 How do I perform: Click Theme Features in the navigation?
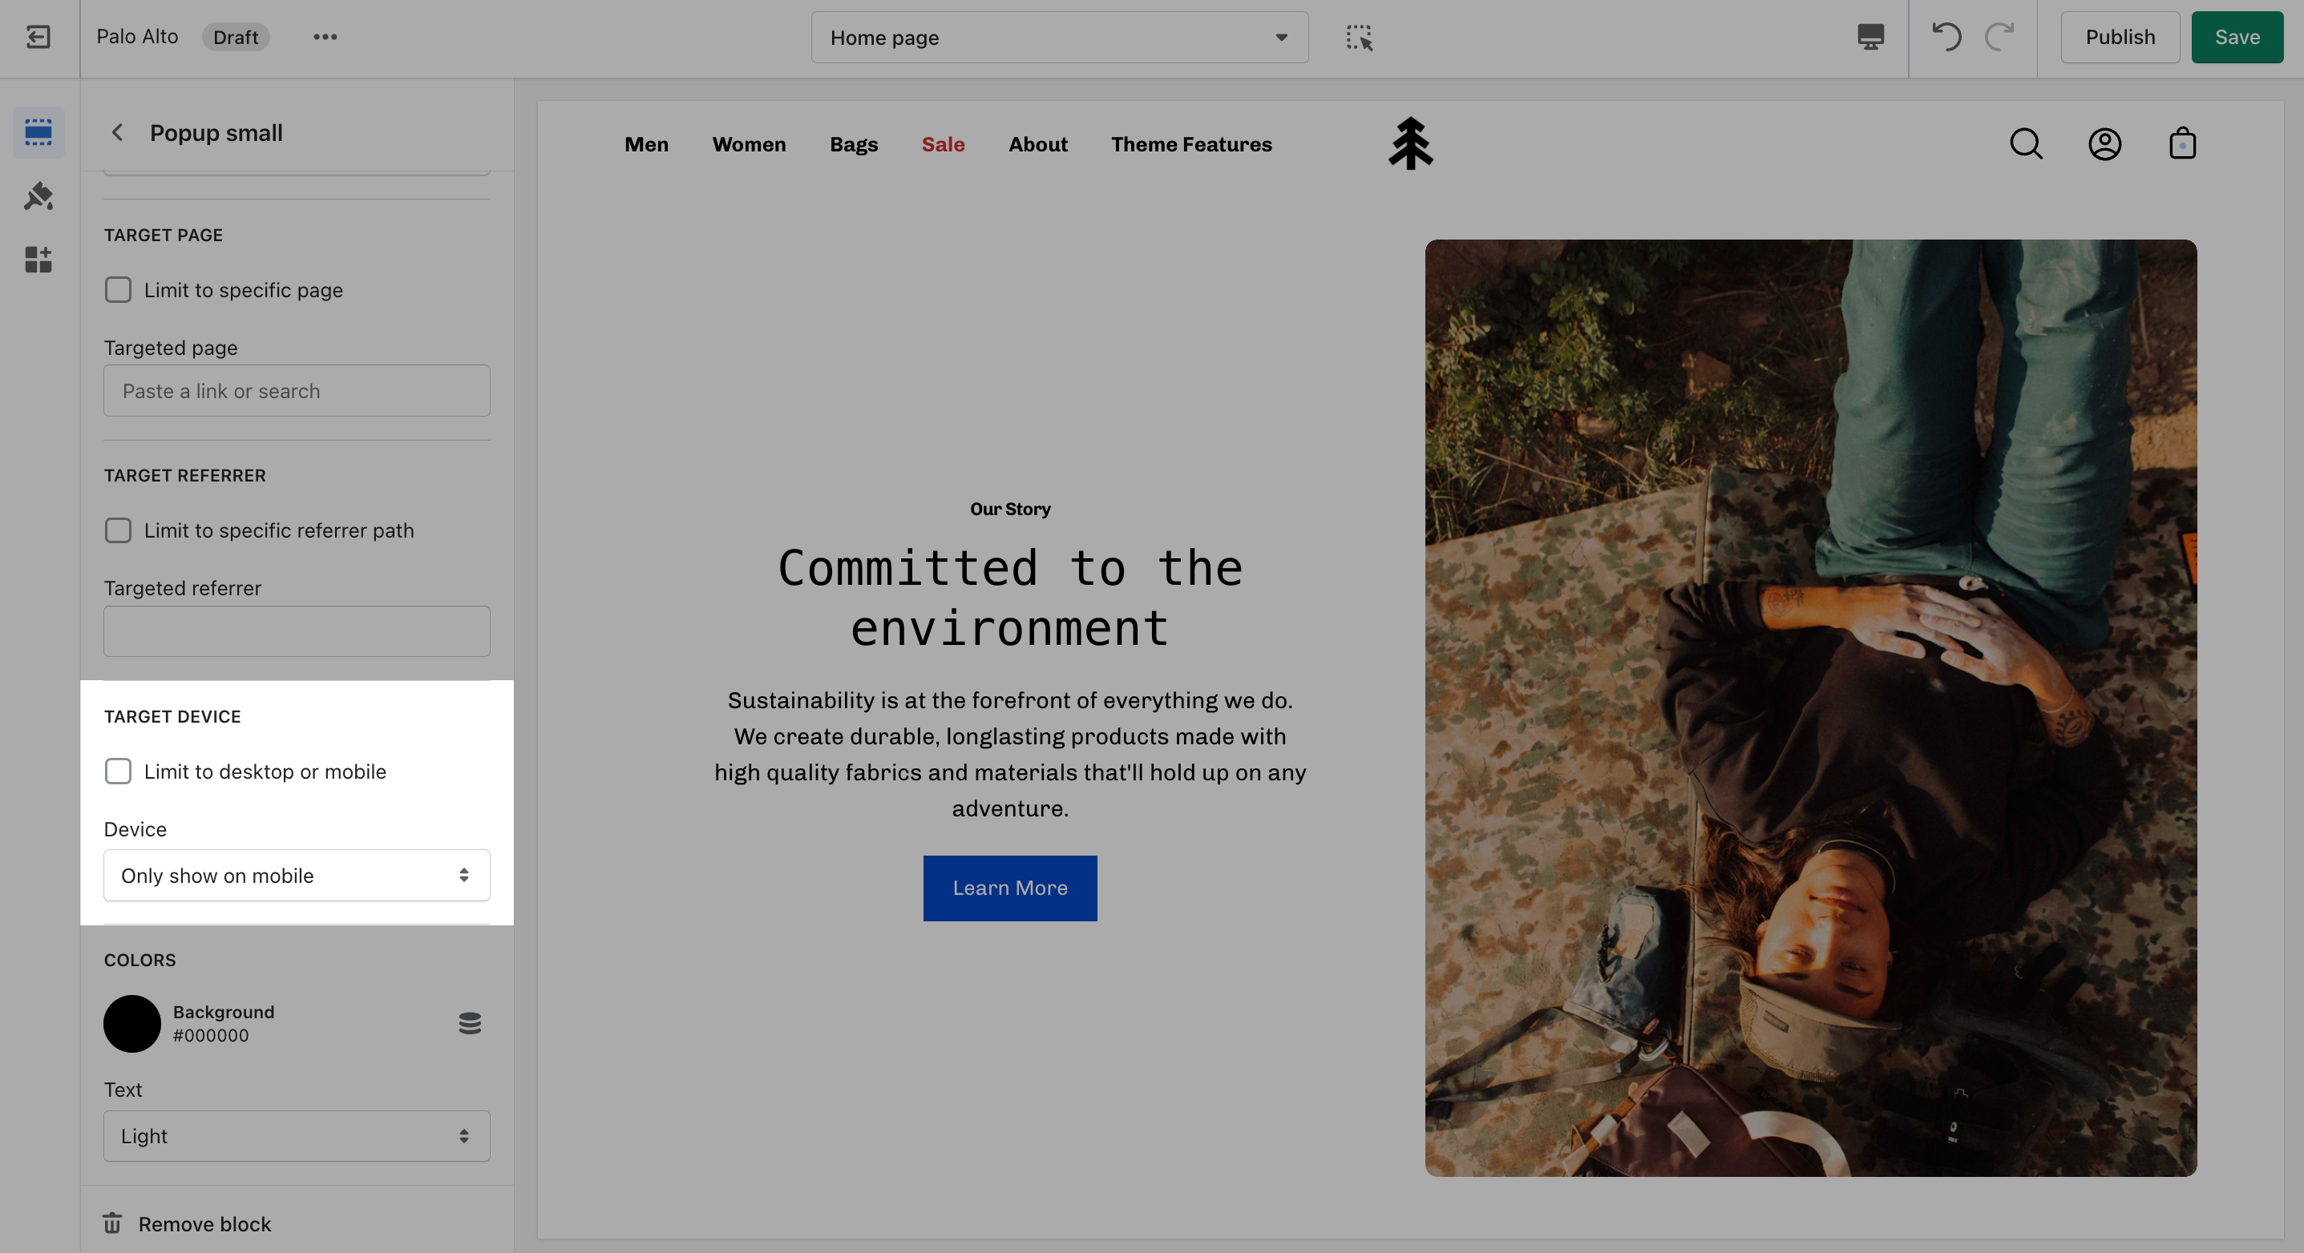pyautogui.click(x=1191, y=144)
